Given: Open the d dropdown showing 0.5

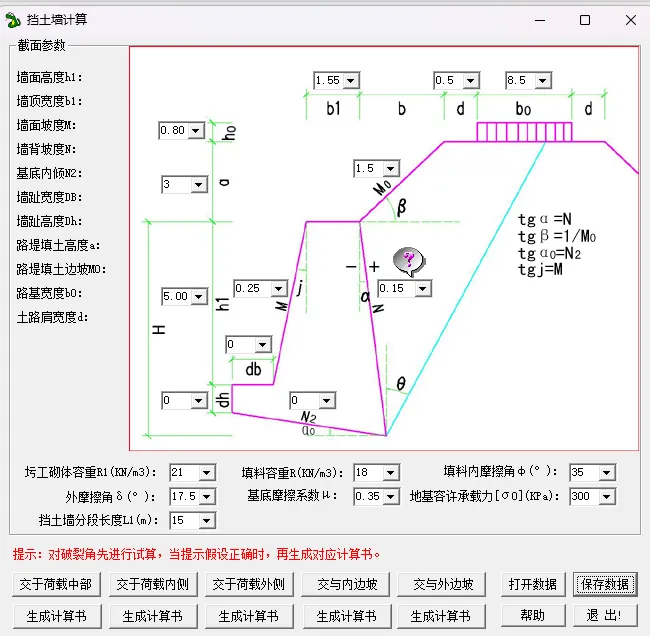Looking at the screenshot, I should (x=471, y=80).
